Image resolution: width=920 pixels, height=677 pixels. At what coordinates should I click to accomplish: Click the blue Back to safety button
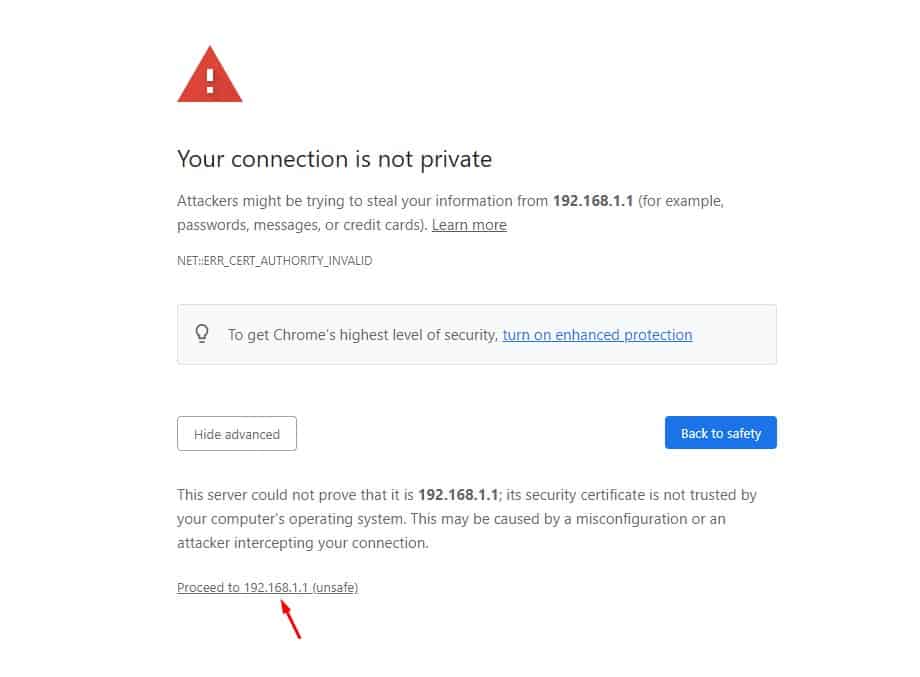tap(720, 433)
